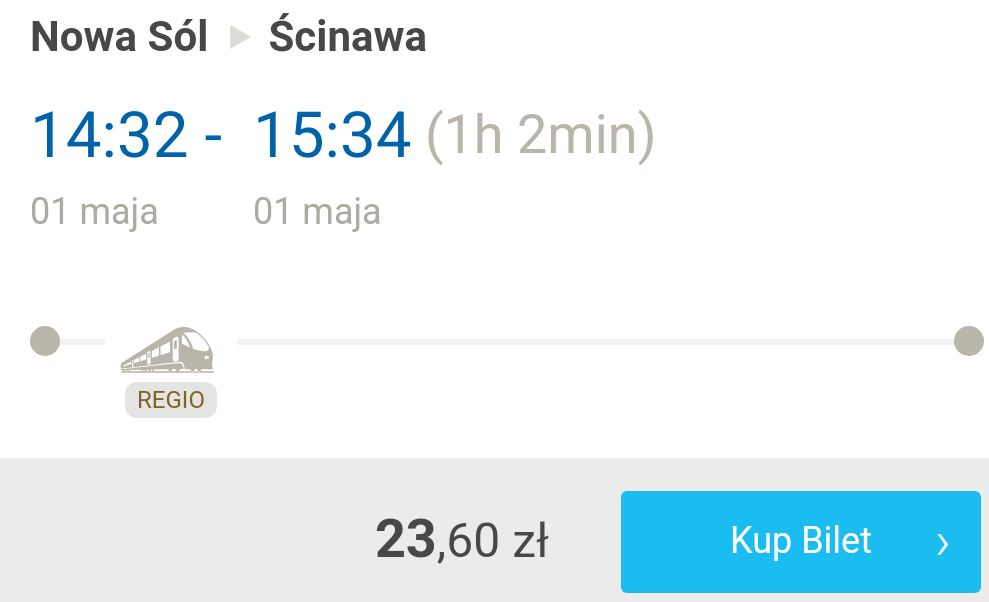Image resolution: width=989 pixels, height=602 pixels.
Task: Click the dash between departure and arrival times
Action: (x=212, y=137)
